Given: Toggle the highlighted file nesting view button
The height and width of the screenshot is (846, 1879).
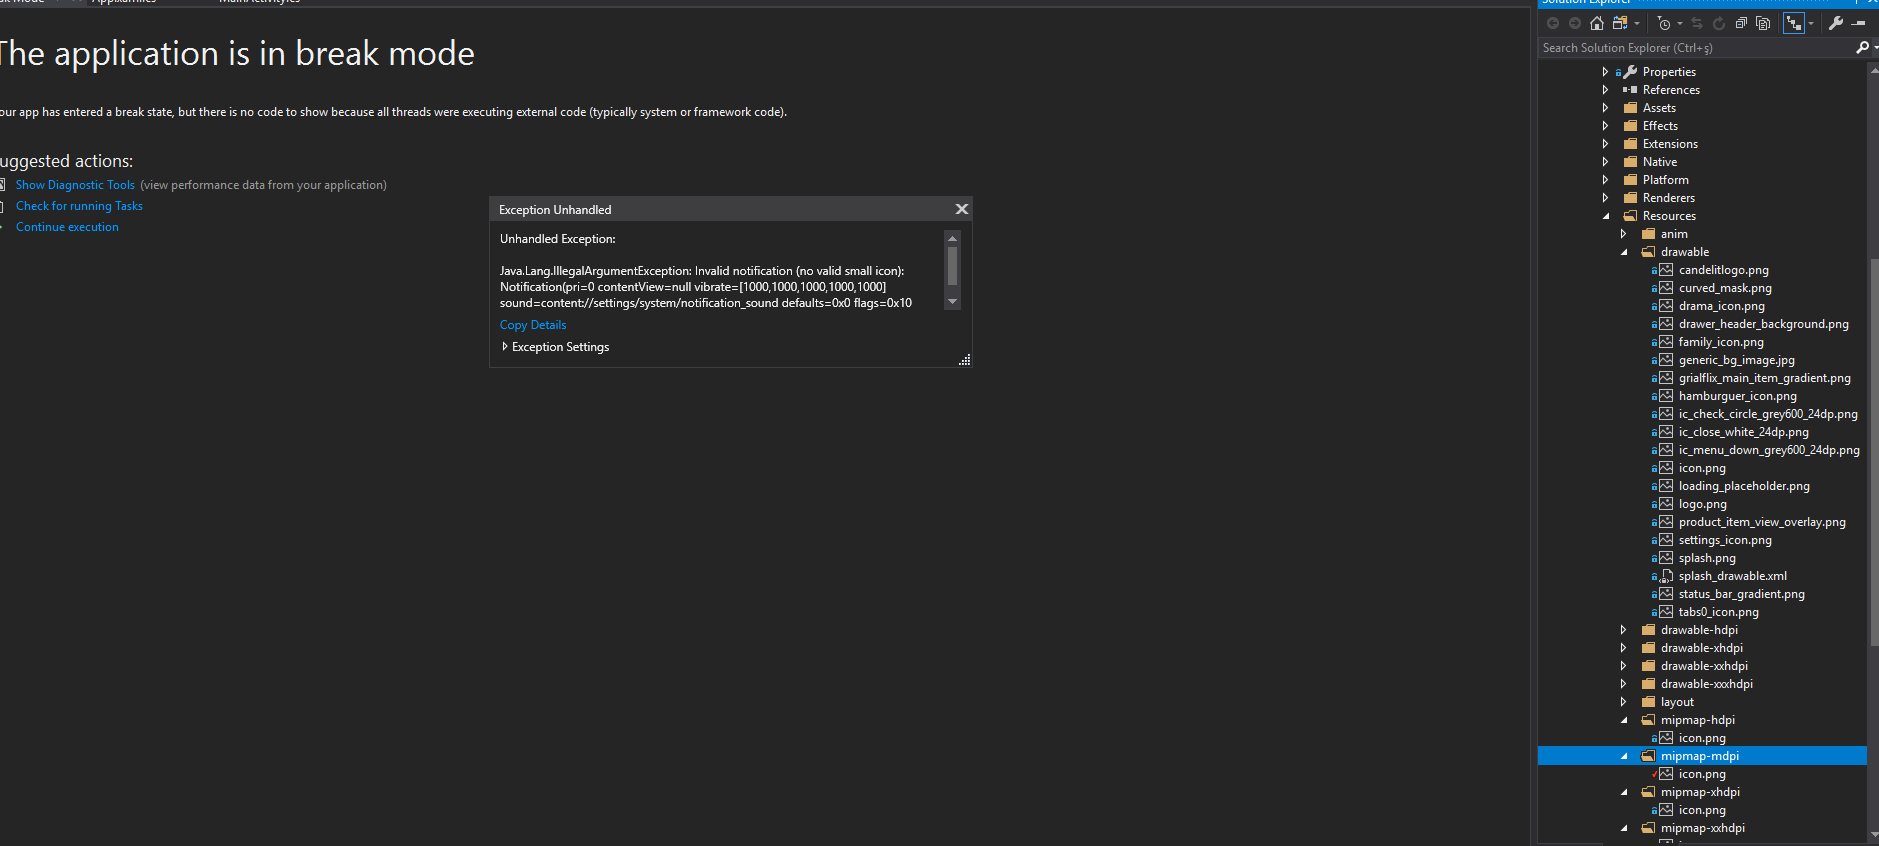Looking at the screenshot, I should pos(1794,23).
